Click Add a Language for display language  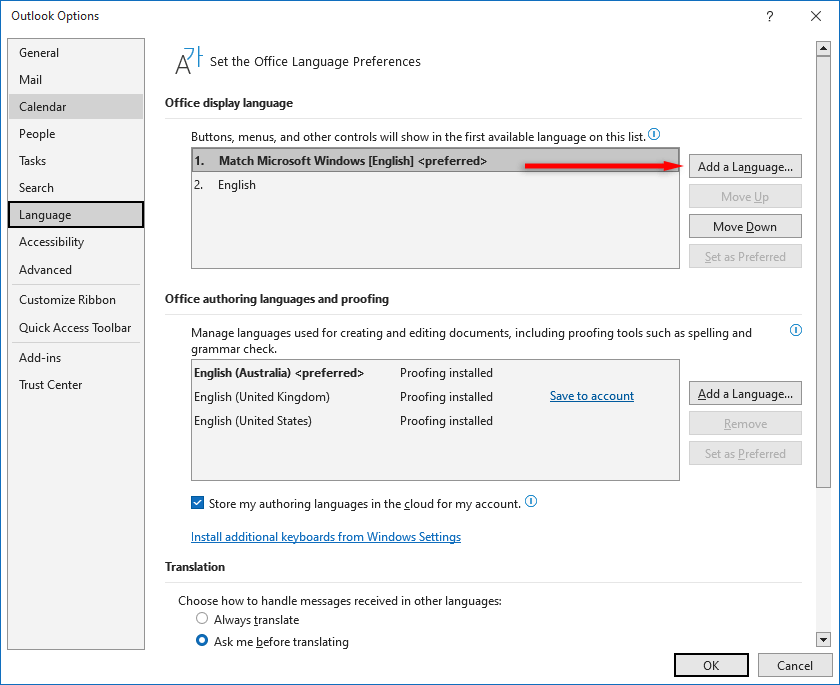coord(745,167)
